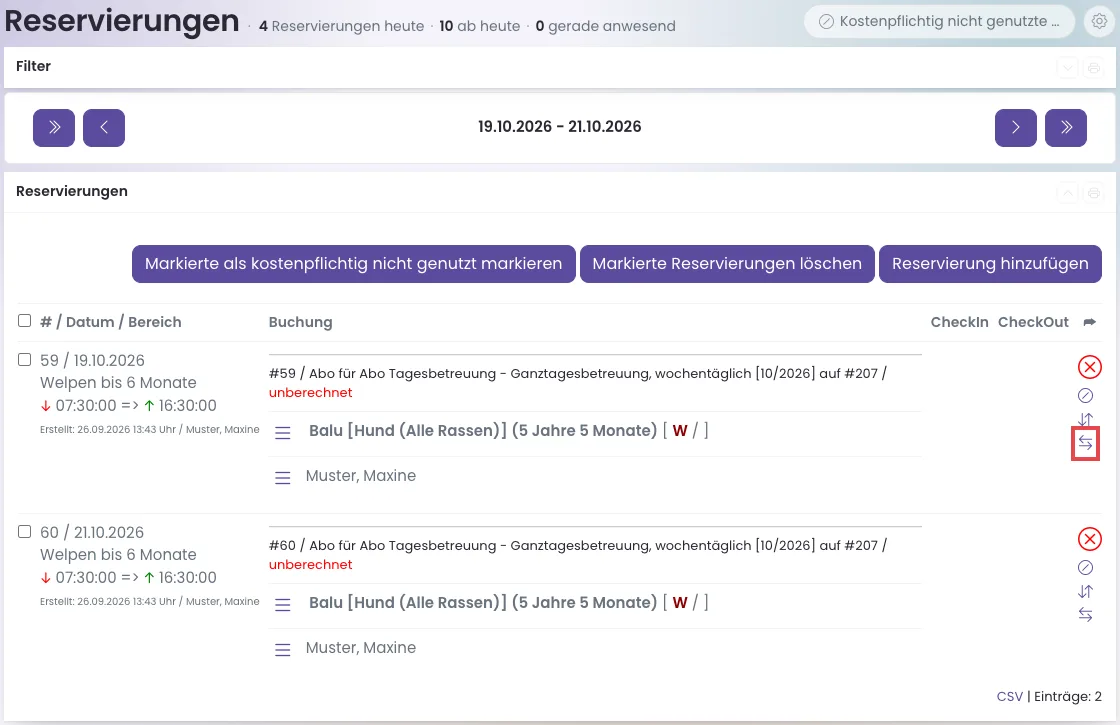The image size is (1120, 725).
Task: Click '0 gerade anwesend' in the header
Action: 606,26
